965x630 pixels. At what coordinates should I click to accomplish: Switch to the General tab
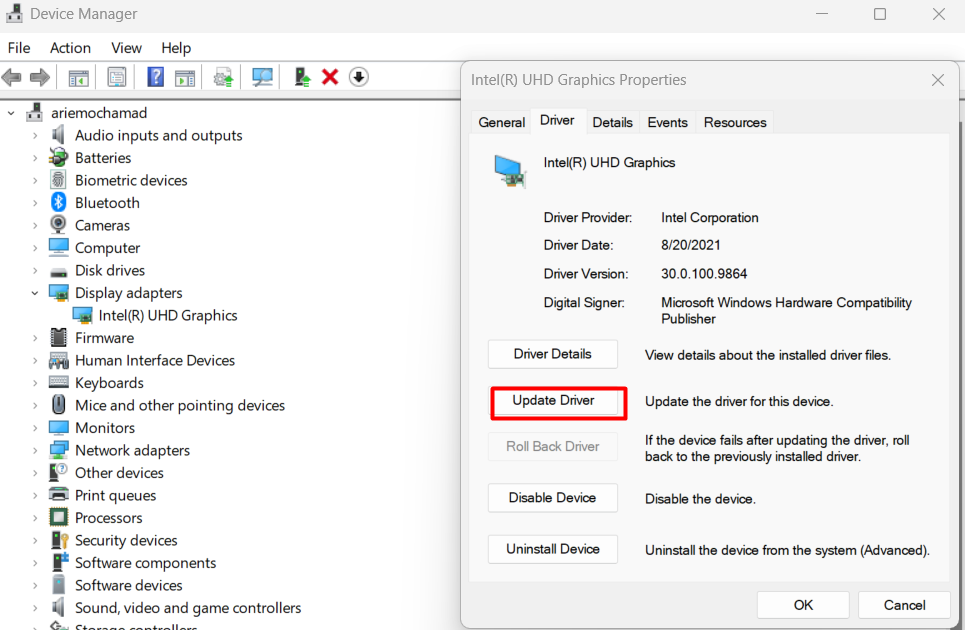tap(502, 122)
